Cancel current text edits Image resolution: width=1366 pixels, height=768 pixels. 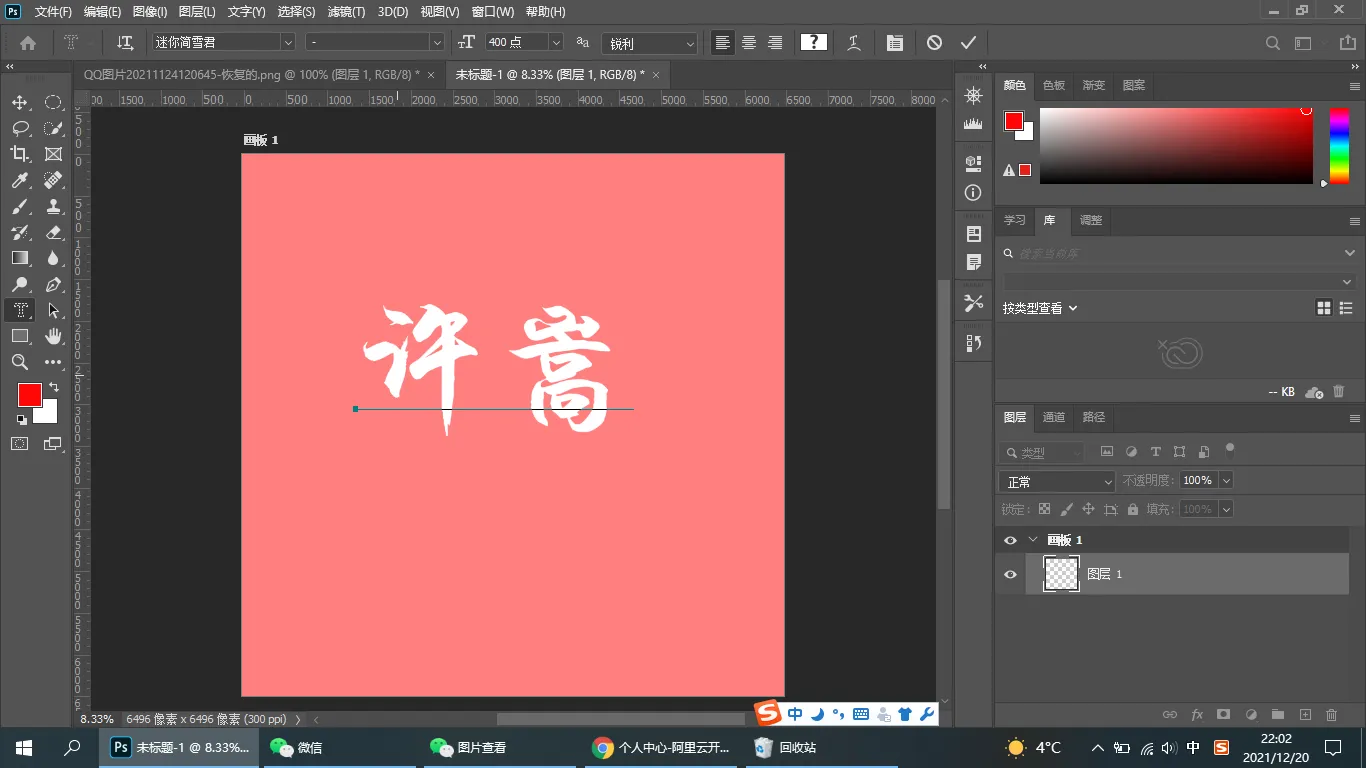(934, 43)
